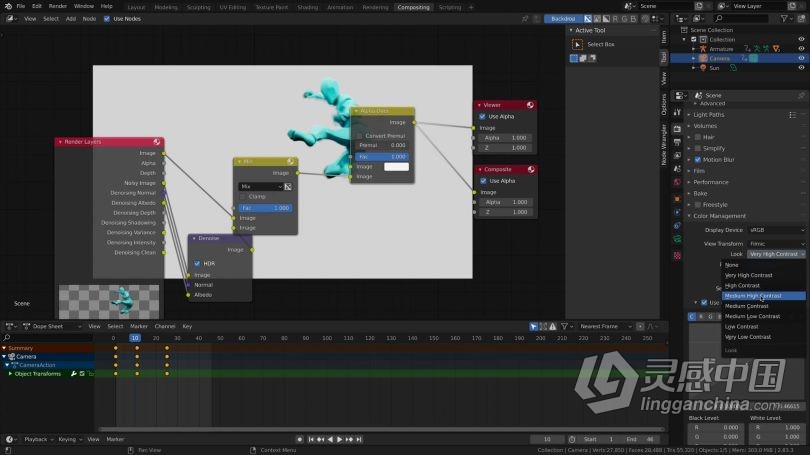This screenshot has height=455, width=810.
Task: Toggle HDR checkbox in Denoise node
Action: pos(197,263)
